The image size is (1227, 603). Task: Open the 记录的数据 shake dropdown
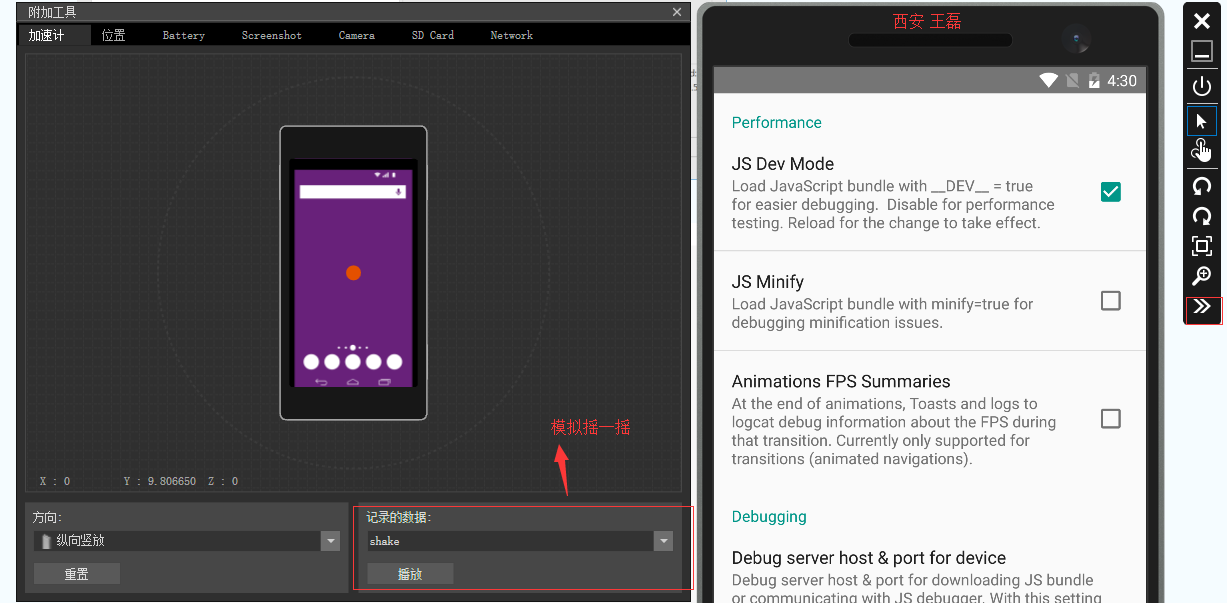pos(662,541)
